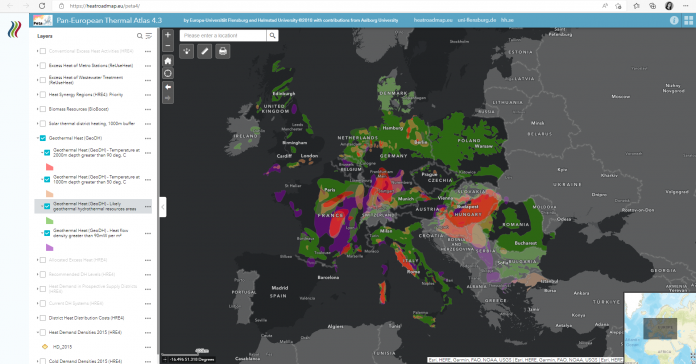Collapse Geothermal Heat (GeoDH) layer group
Image resolution: width=696 pixels, height=364 pixels.
tap(37, 138)
